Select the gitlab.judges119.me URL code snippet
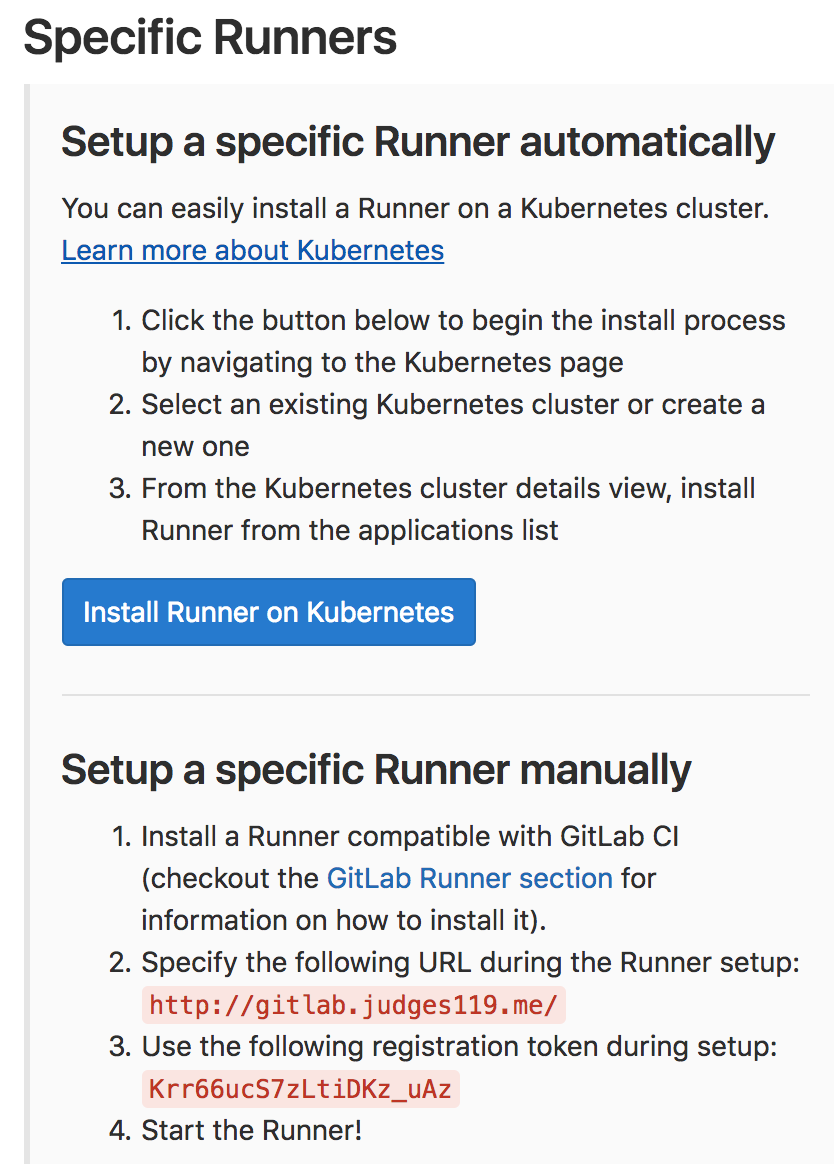This screenshot has height=1164, width=834. pyautogui.click(x=354, y=1005)
